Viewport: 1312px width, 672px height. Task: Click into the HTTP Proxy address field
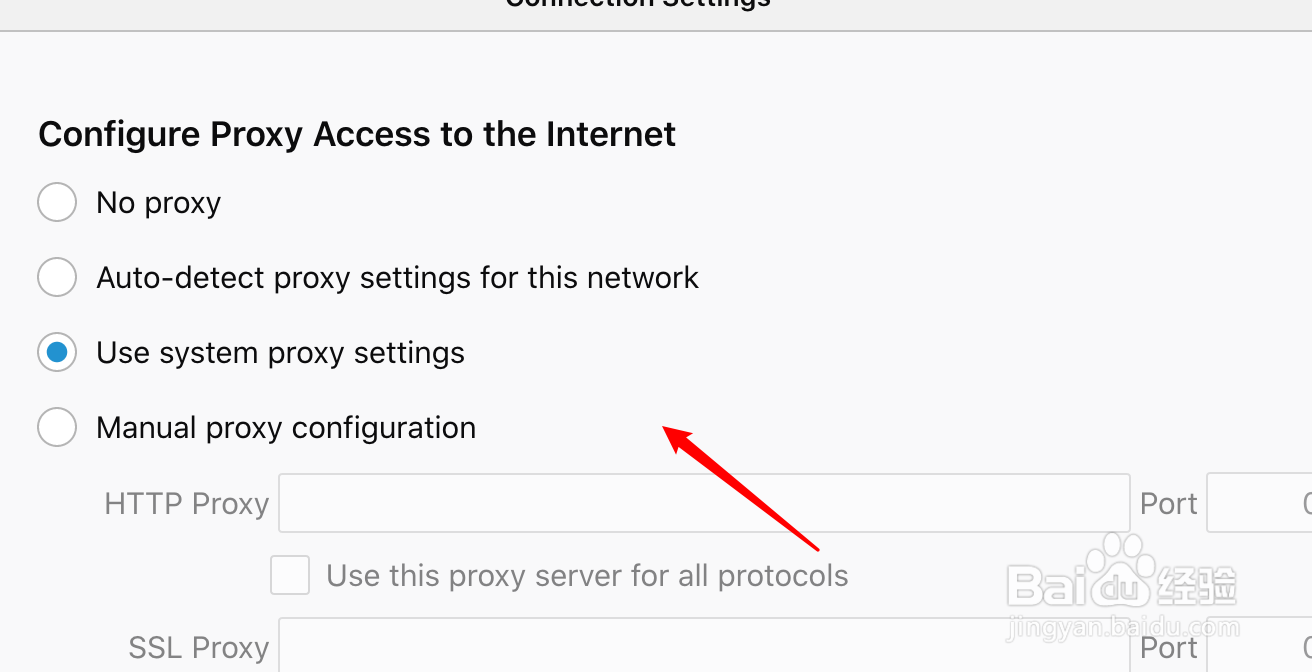pos(703,503)
